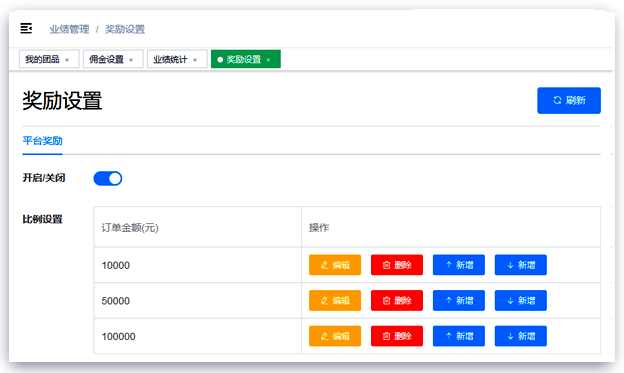This screenshot has height=373, width=624.
Task: Switch to the 业绩统计 tab
Action: coord(170,59)
